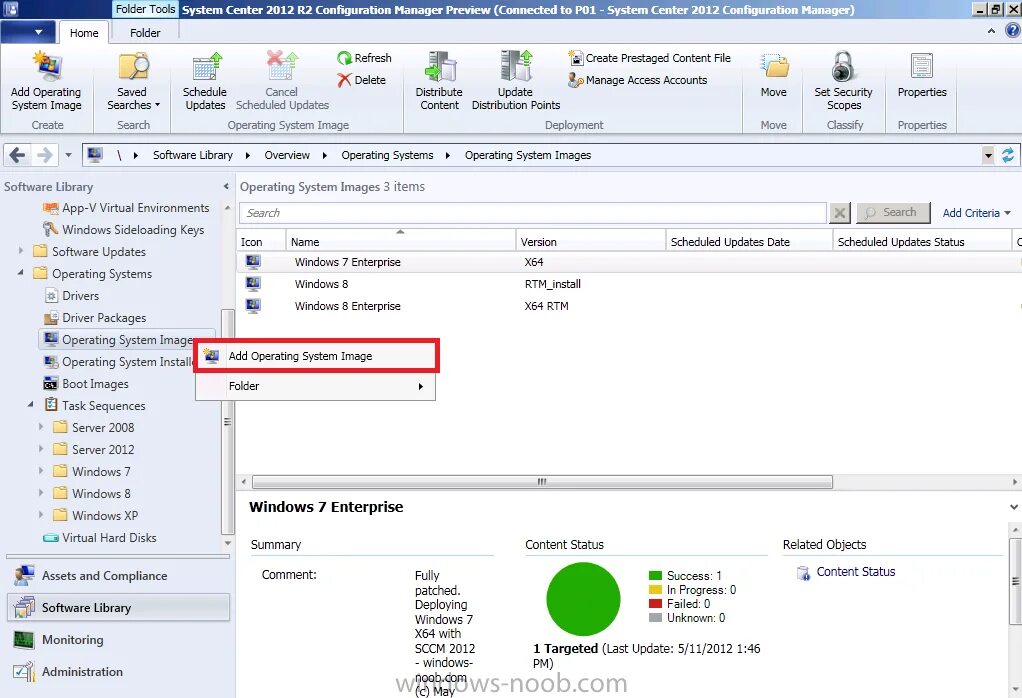Switch to the Monitoring workspace
Screen dimensions: 1022x698
tap(73, 640)
